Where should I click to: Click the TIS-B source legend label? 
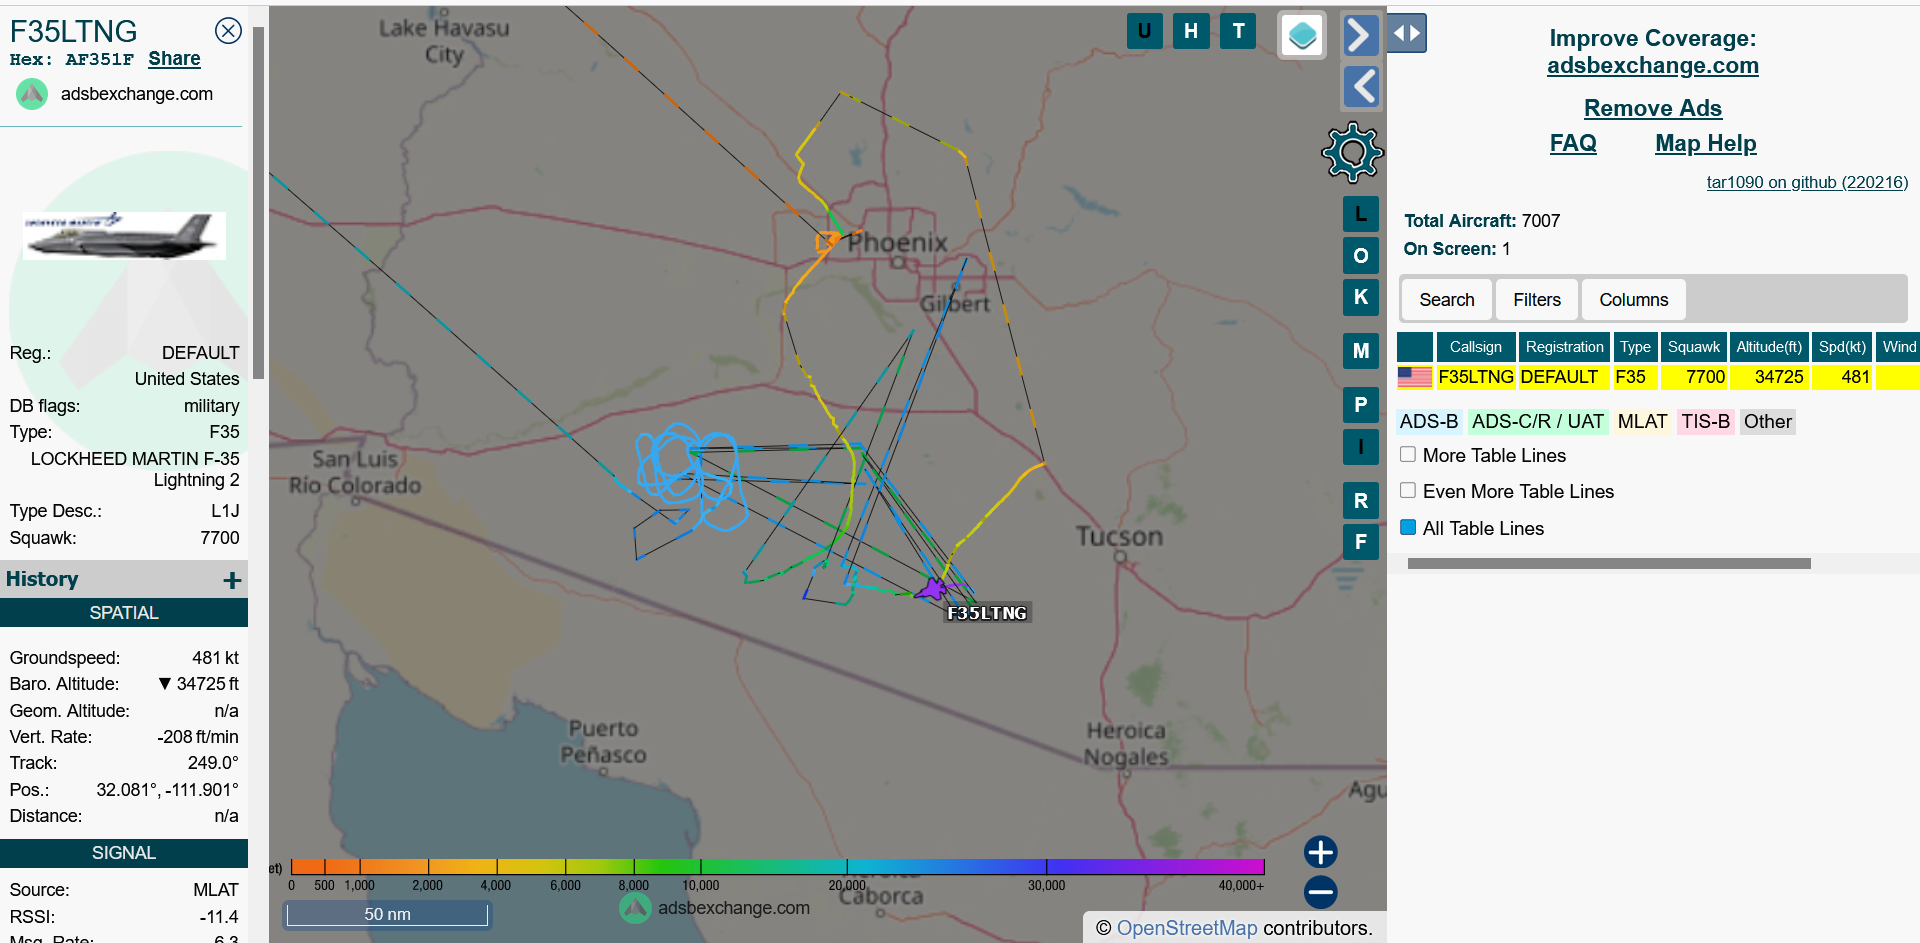[1705, 422]
